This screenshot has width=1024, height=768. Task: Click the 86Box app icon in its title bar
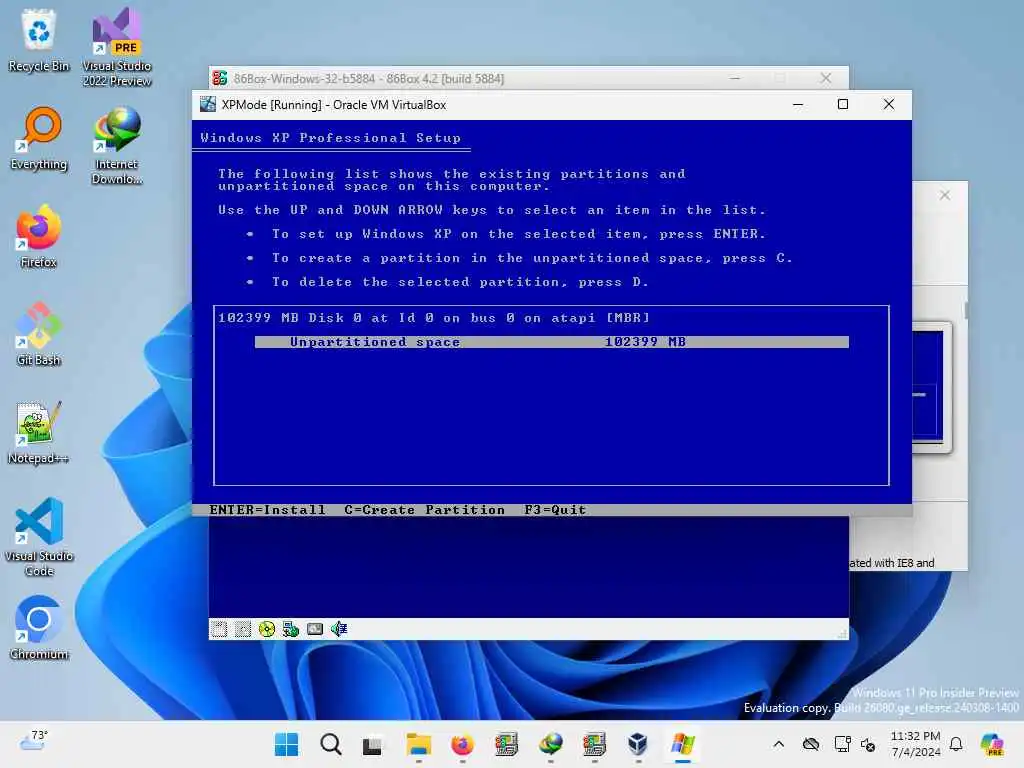pyautogui.click(x=219, y=78)
